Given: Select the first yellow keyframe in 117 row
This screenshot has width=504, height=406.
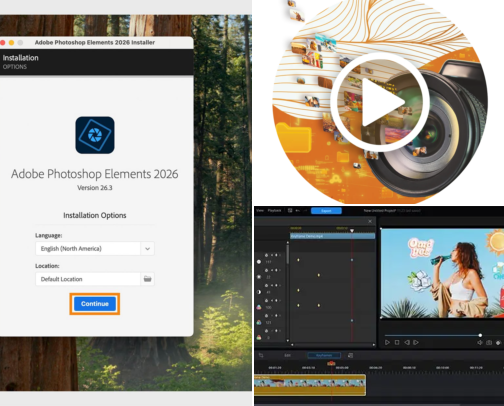Looking at the screenshot, I should [298, 260].
